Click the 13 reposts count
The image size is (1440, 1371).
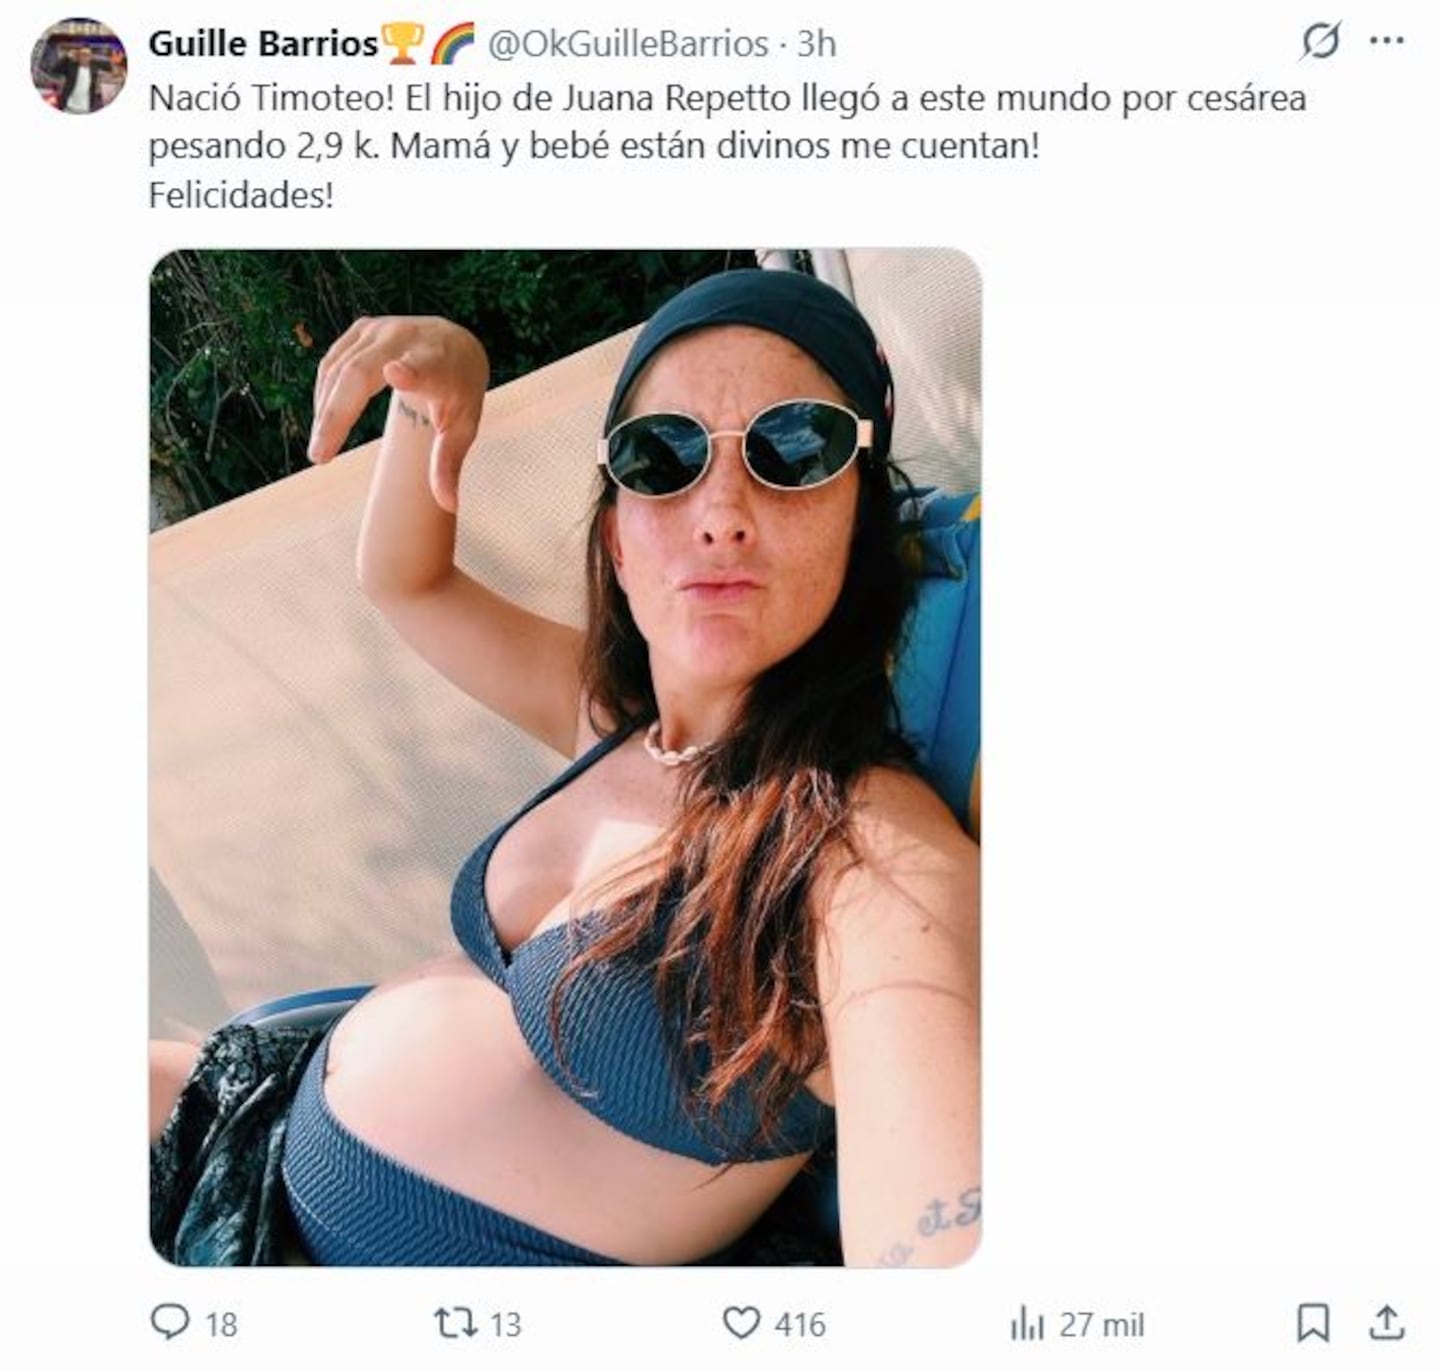click(506, 1324)
